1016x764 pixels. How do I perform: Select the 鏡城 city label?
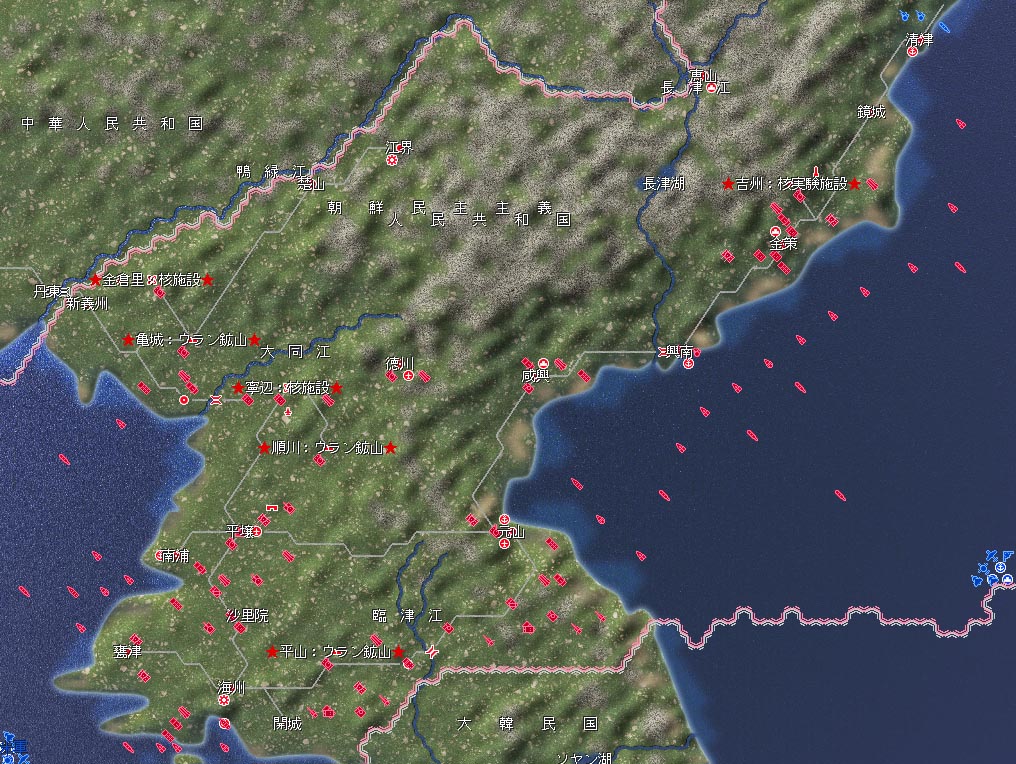[872, 112]
